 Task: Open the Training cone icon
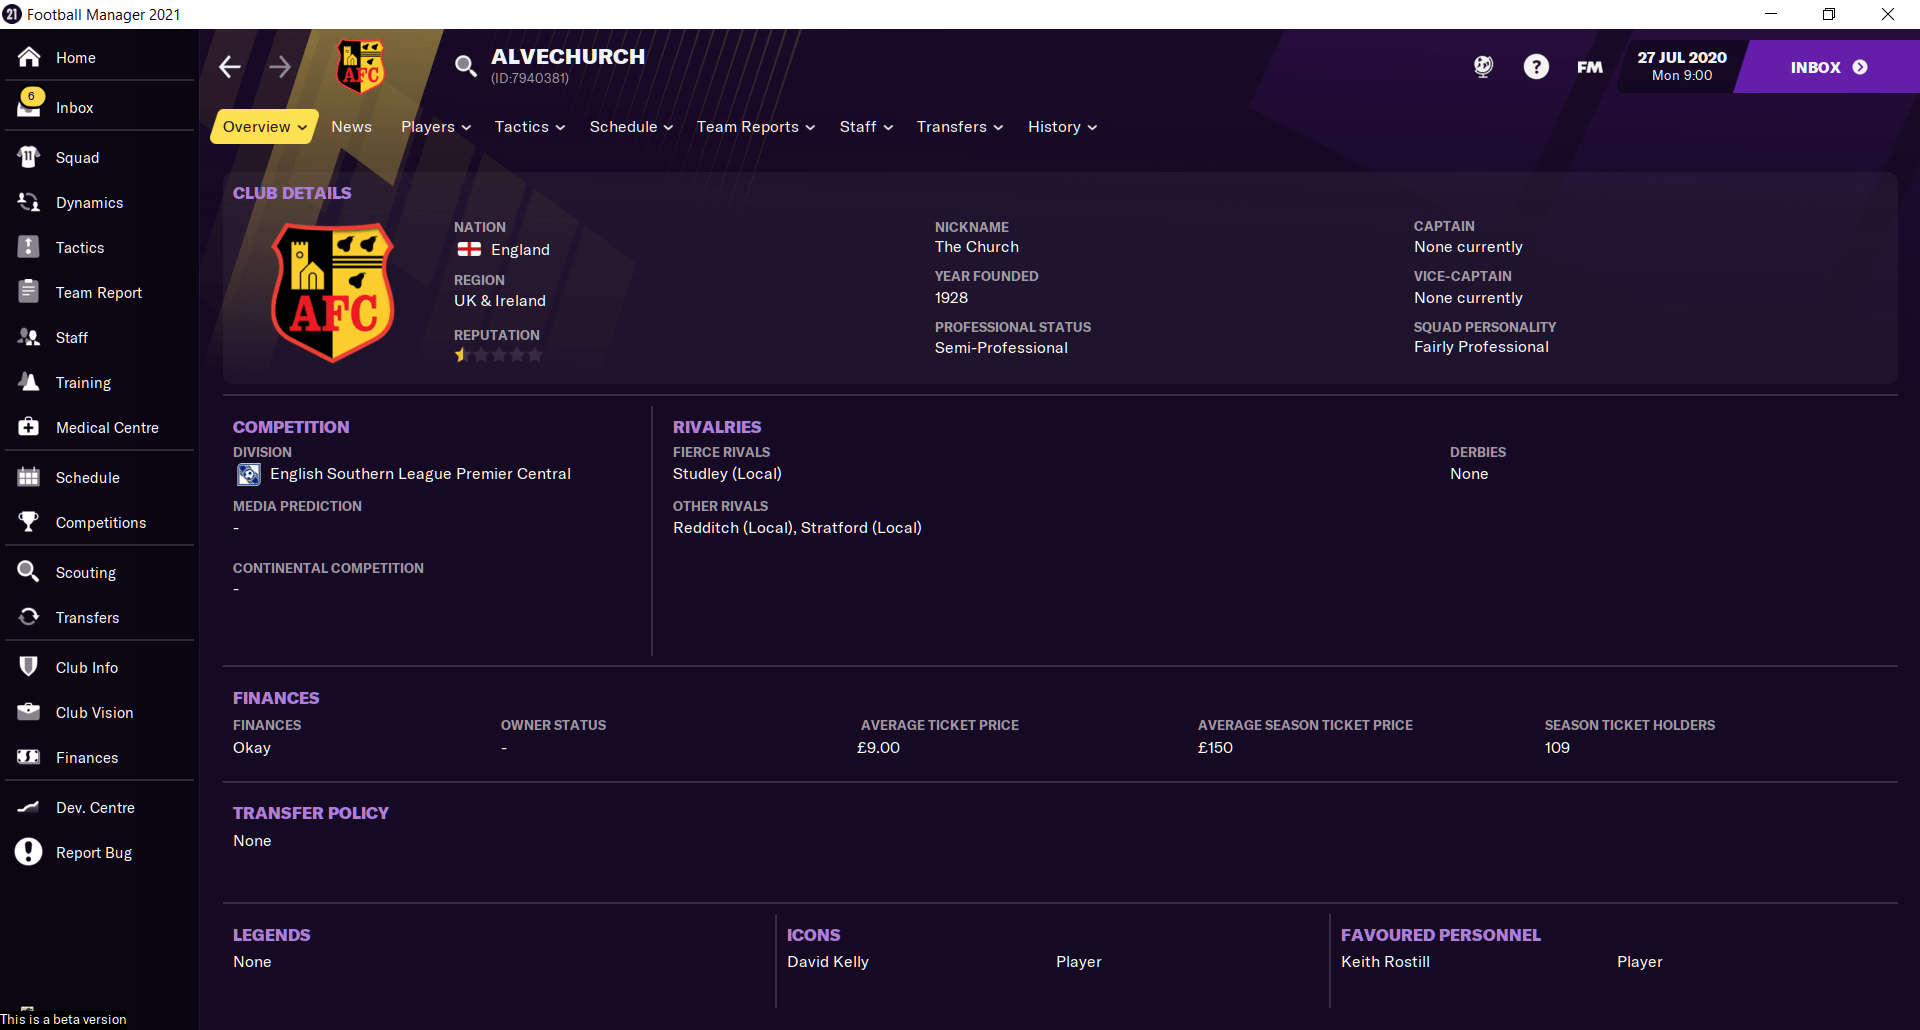29,382
